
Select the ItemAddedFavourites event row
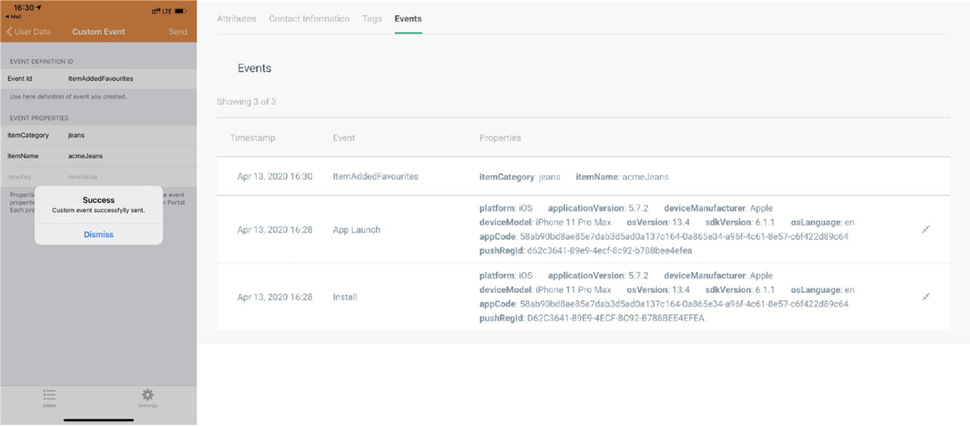tap(375, 177)
